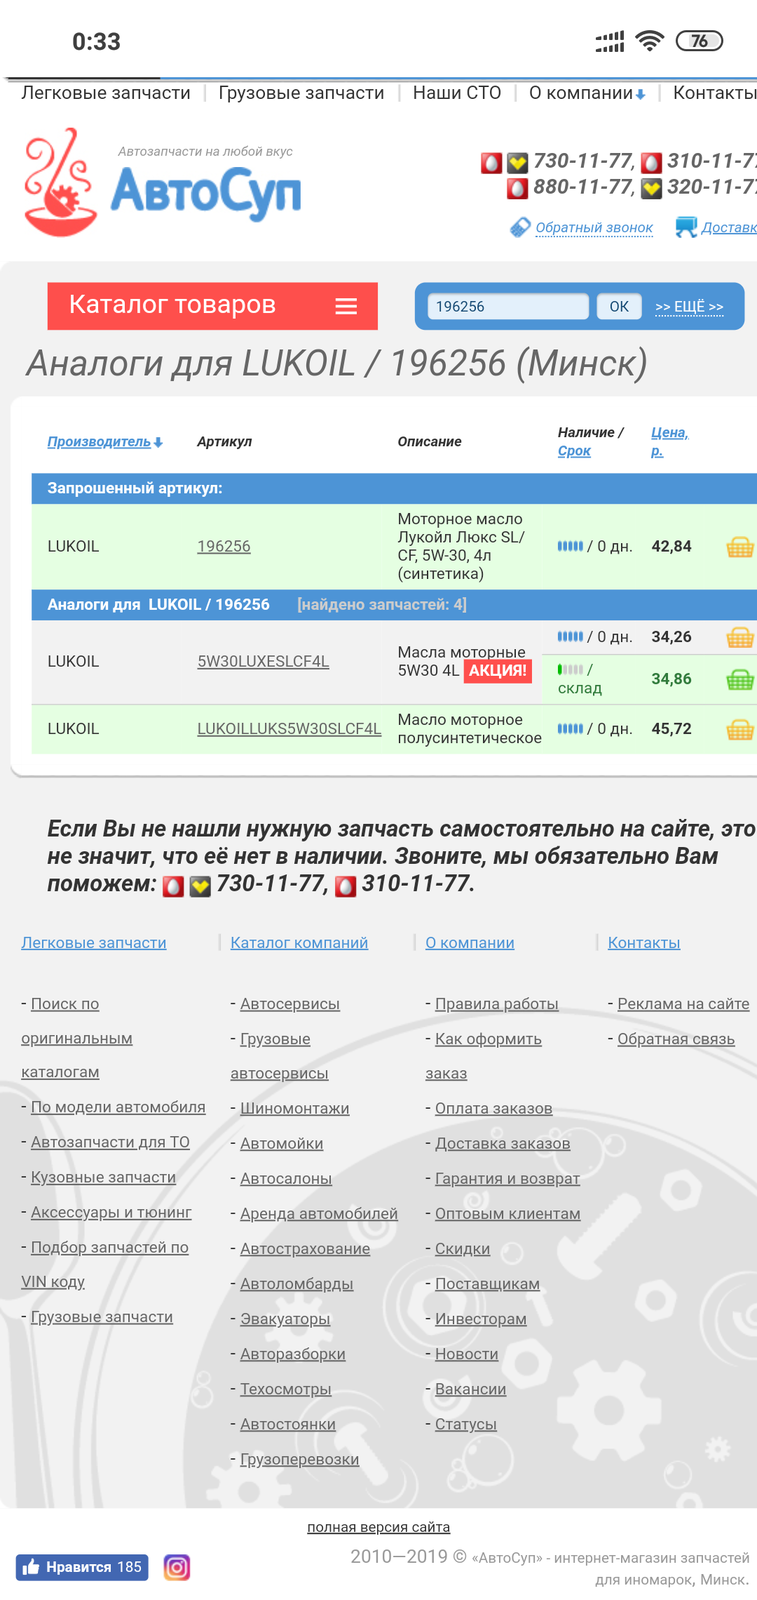757x1600 pixels.
Task: Sort by Цена column link
Action: click(x=669, y=442)
